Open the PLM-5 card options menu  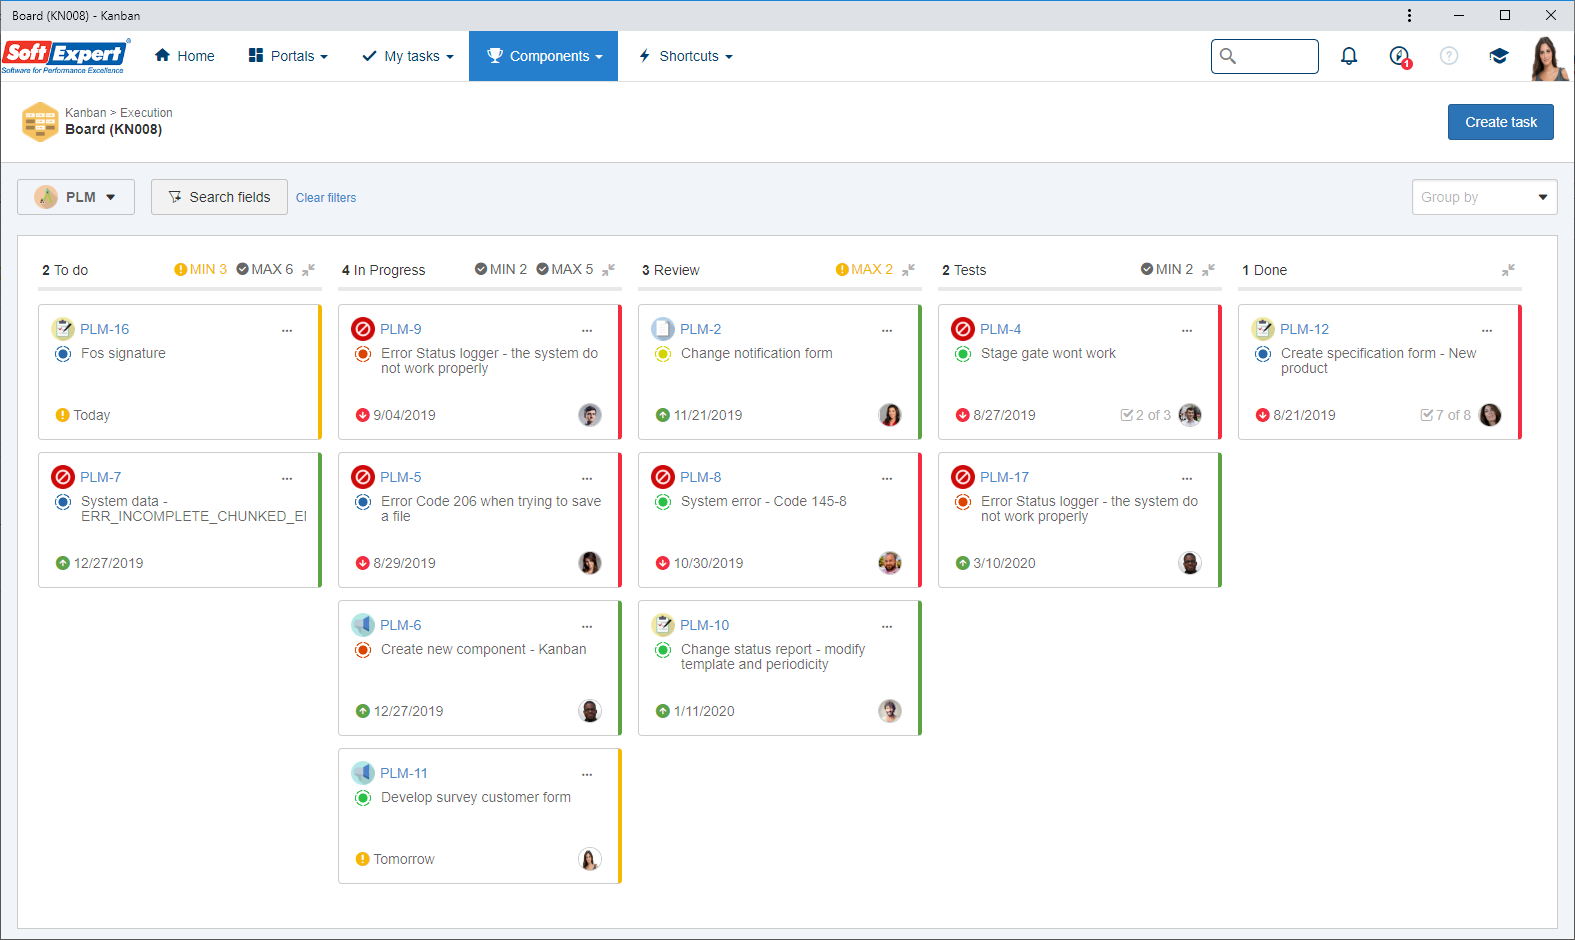click(587, 478)
